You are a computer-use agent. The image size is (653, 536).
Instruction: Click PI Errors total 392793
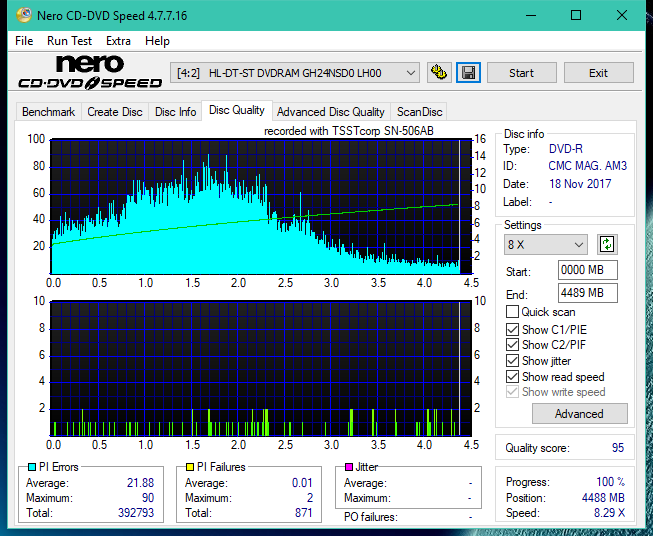[136, 513]
